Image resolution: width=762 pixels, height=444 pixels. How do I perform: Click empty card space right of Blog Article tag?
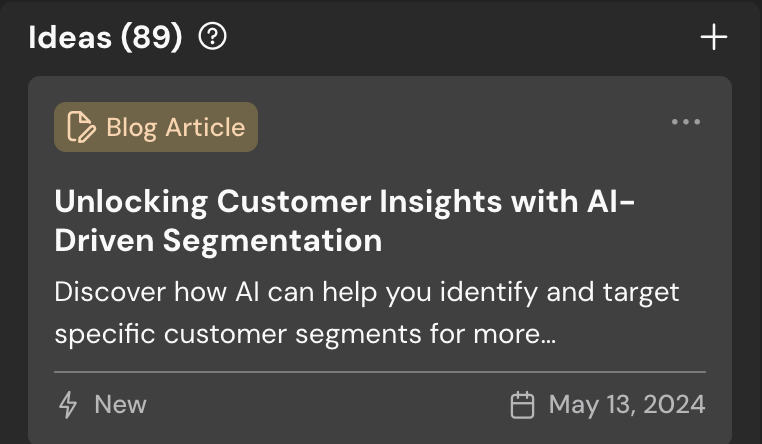tap(460, 127)
